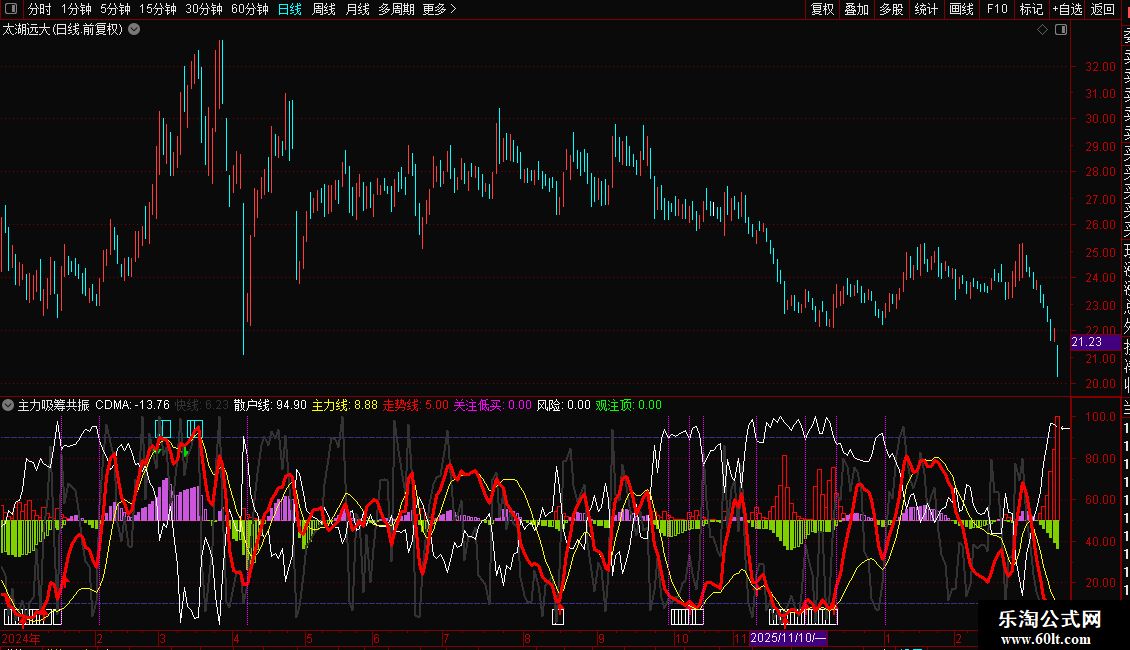Open the 多周期 multi-period view
1130x650 pixels.
(396, 9)
